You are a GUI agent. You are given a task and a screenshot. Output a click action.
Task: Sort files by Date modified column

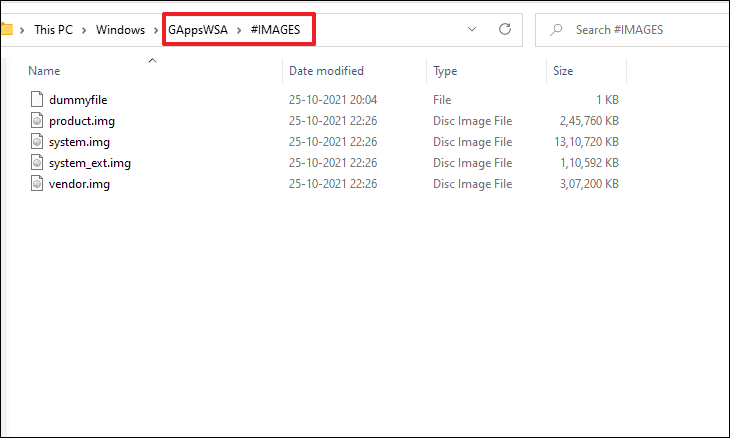tap(326, 71)
